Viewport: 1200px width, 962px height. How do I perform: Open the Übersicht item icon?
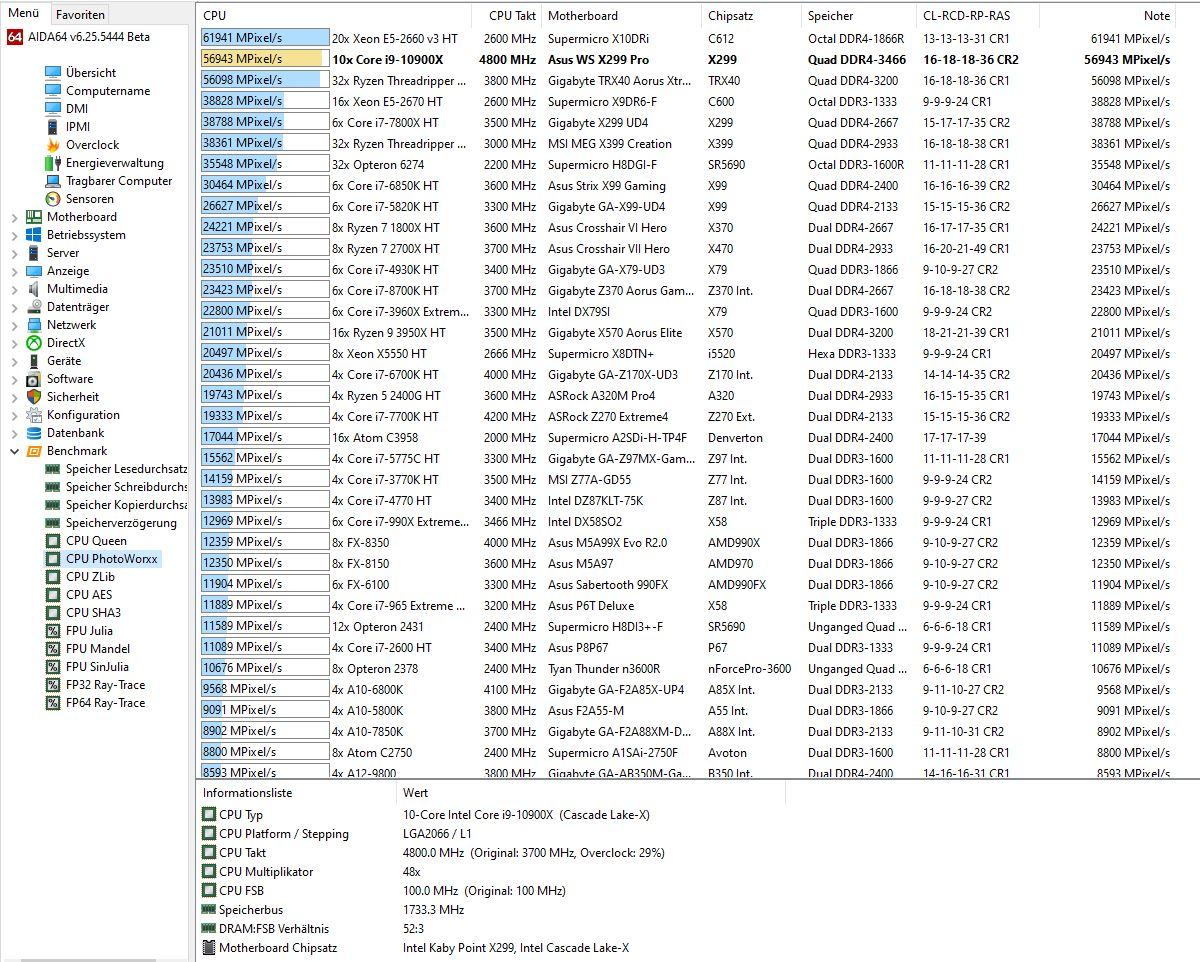53,73
